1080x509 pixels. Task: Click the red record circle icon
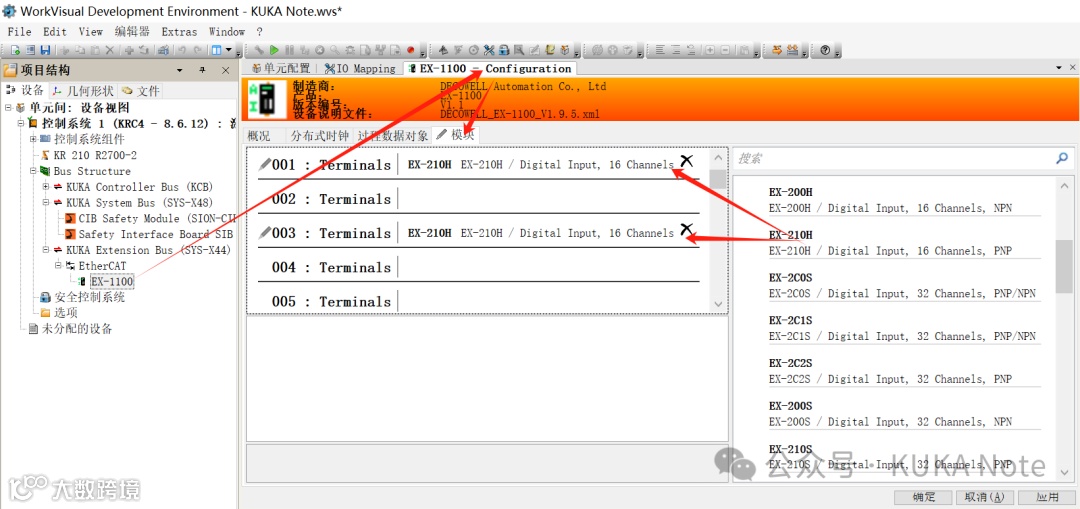tap(411, 50)
